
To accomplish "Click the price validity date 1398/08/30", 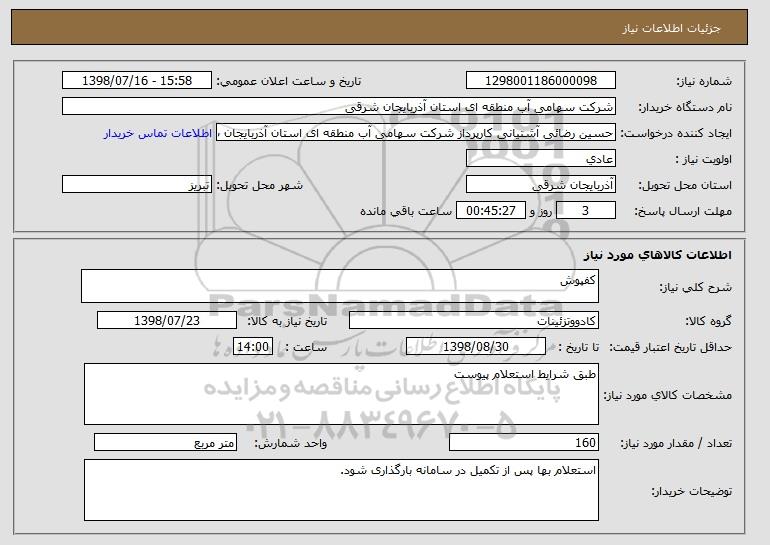I will click(476, 347).
